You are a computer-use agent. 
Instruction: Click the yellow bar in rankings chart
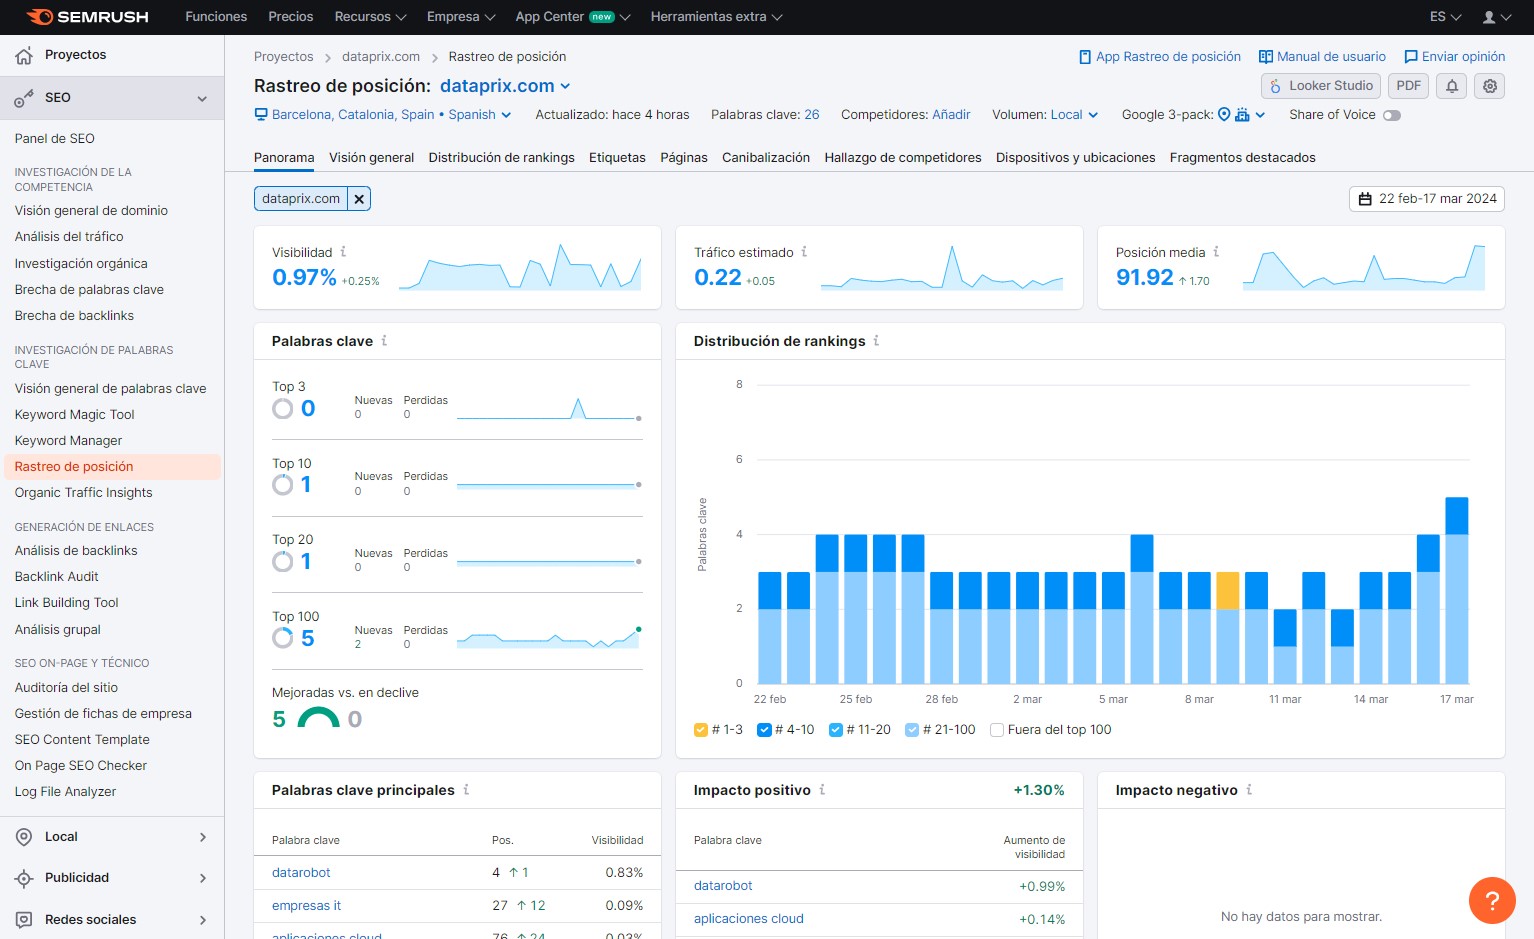[x=1227, y=590]
